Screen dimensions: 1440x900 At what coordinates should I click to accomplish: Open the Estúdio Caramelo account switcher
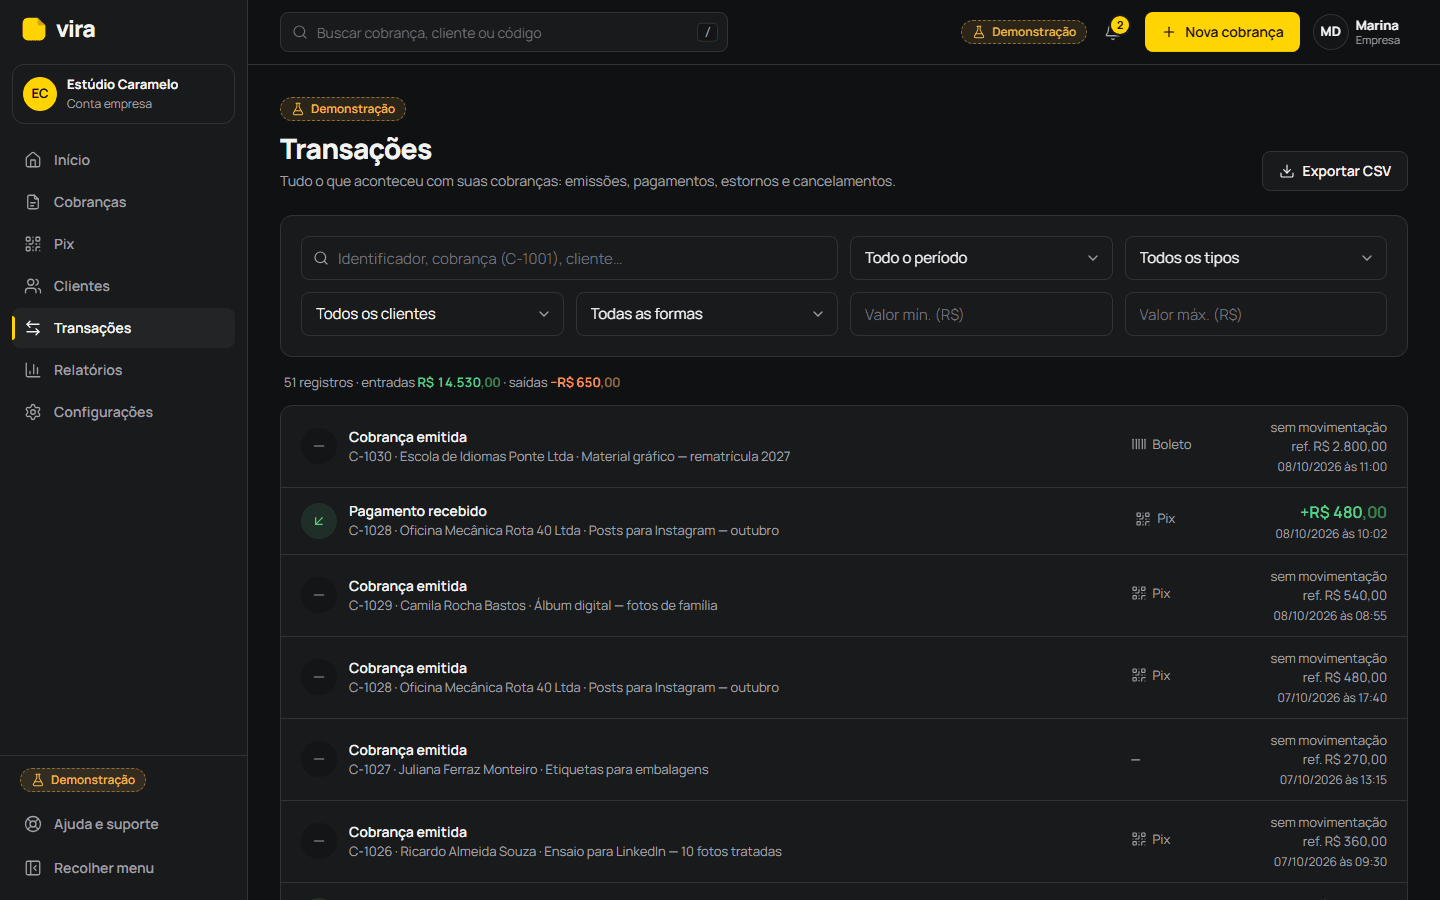coord(123,94)
